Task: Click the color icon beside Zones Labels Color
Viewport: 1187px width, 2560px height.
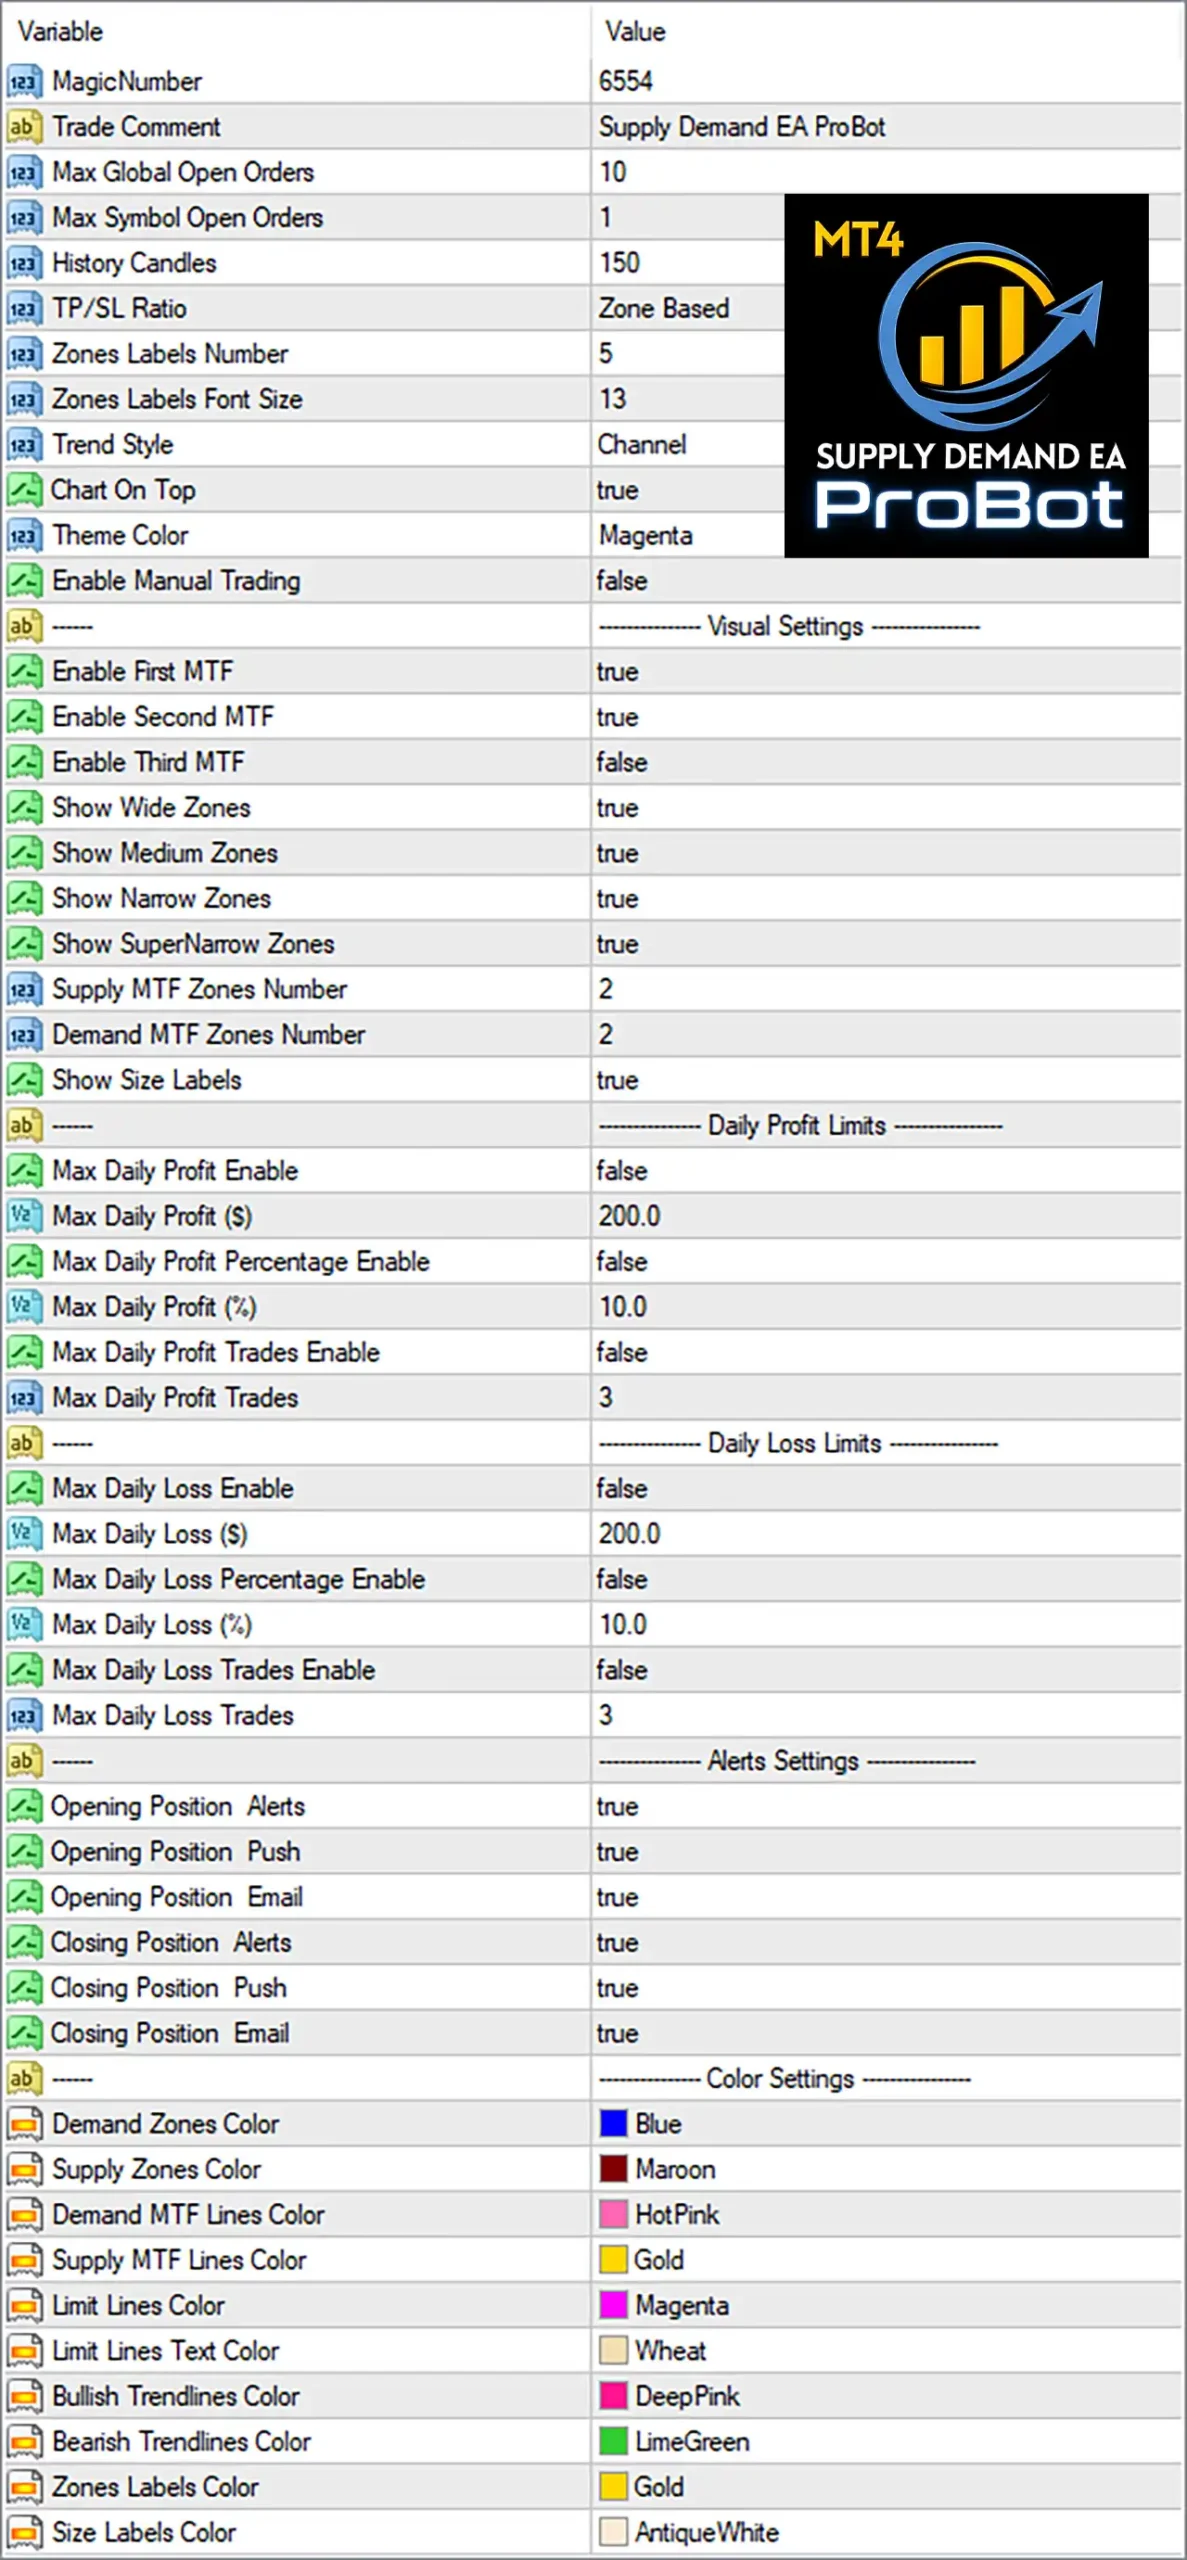Action: coord(24,2487)
